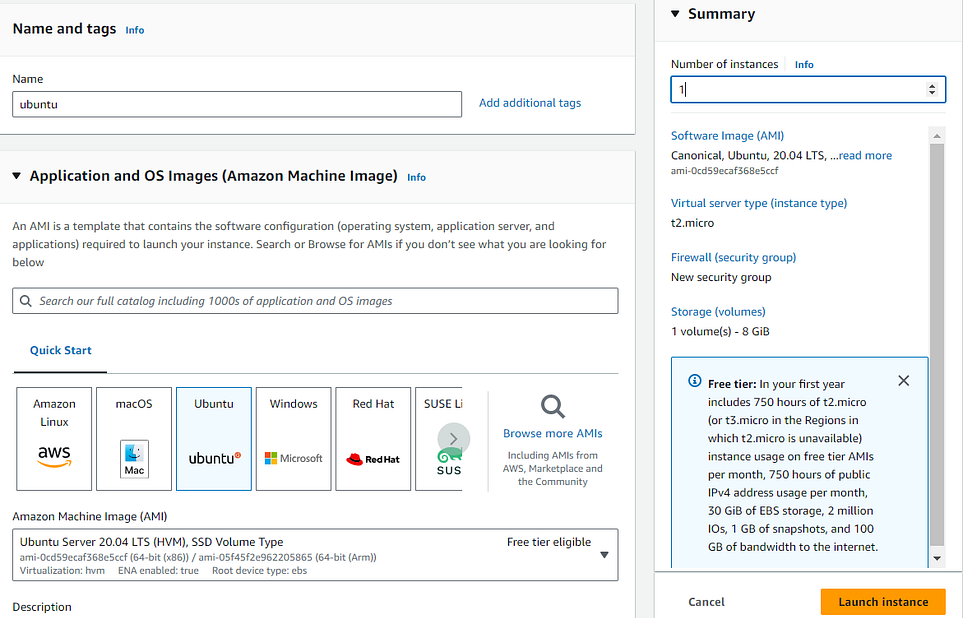Select the Amazon Linux AMI card

[x=54, y=439]
